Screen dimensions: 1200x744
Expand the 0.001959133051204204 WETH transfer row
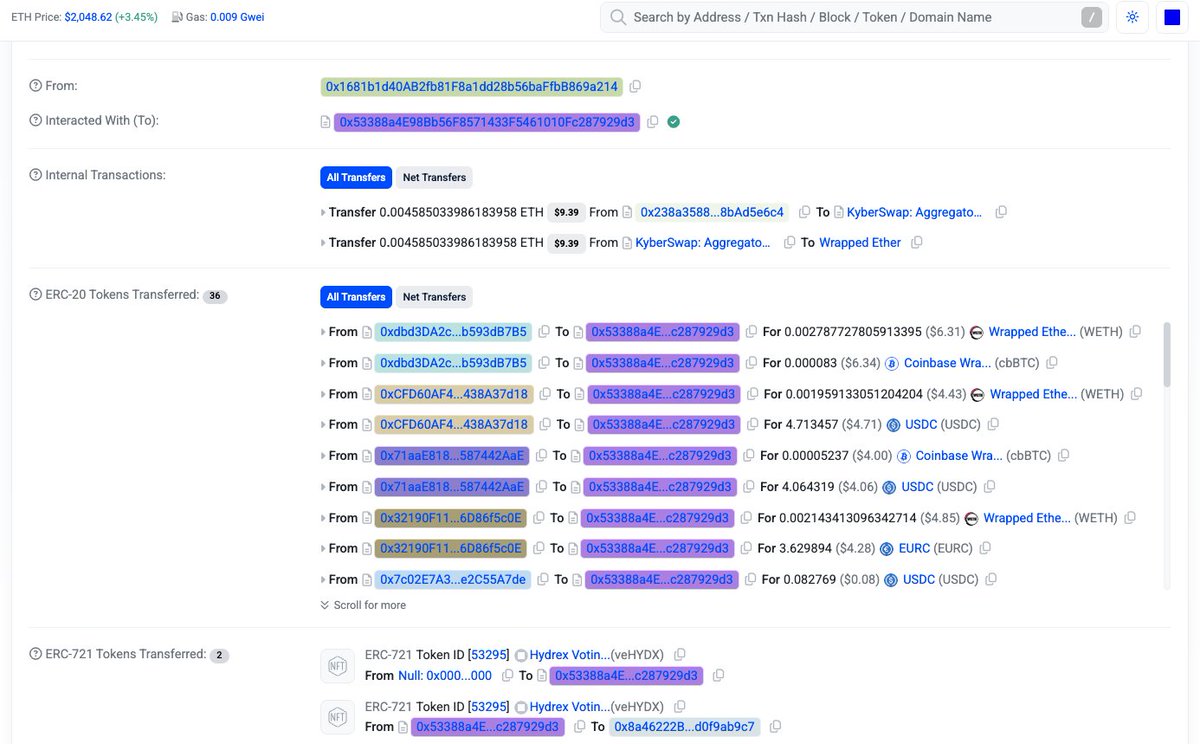pos(323,394)
